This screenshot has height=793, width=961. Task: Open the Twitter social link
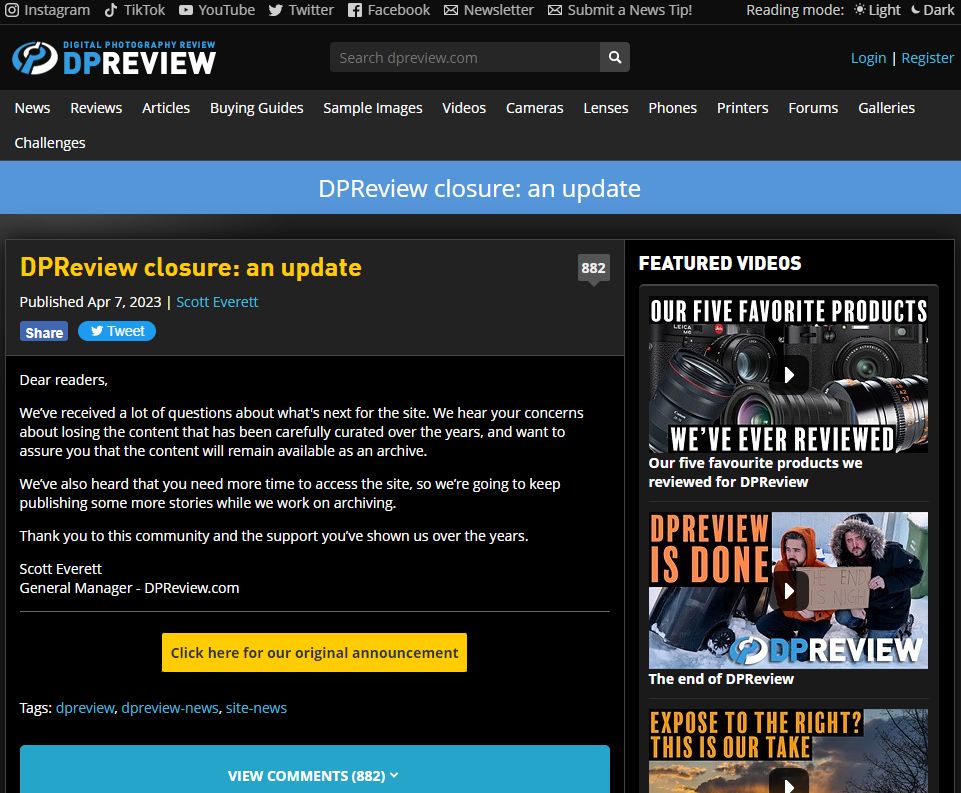(302, 10)
